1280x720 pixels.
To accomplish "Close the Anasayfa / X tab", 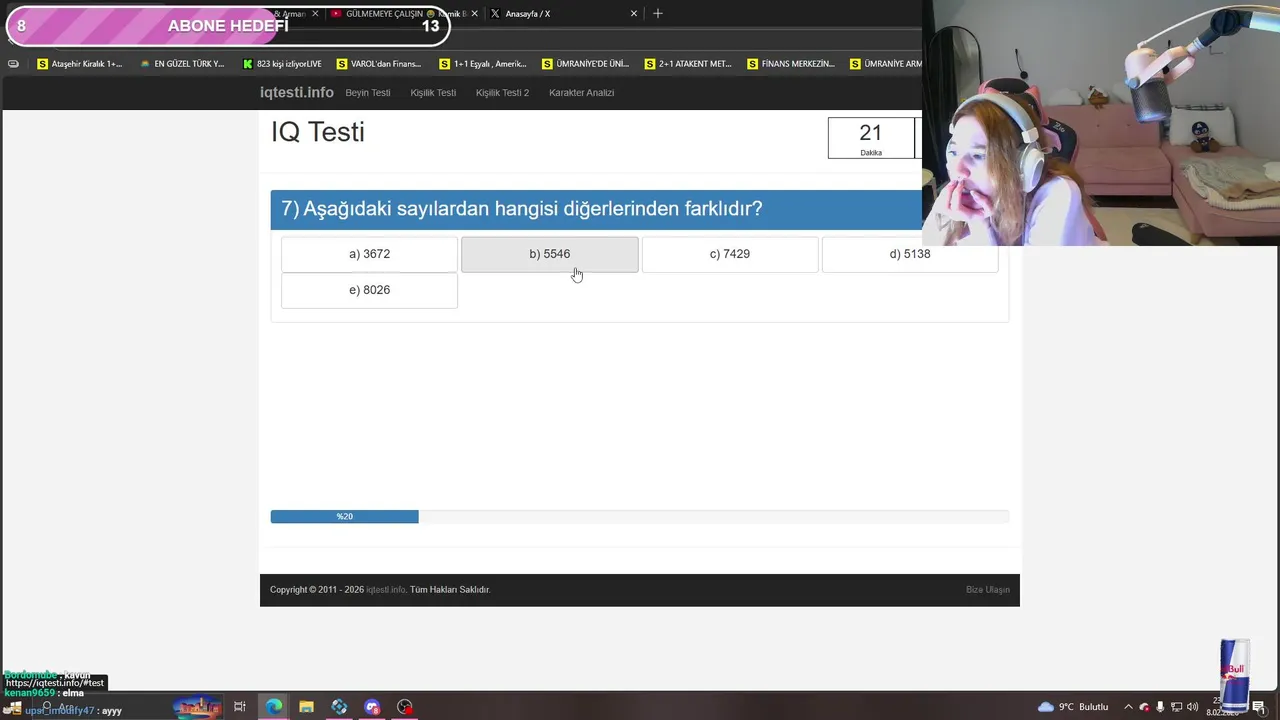I will point(633,14).
